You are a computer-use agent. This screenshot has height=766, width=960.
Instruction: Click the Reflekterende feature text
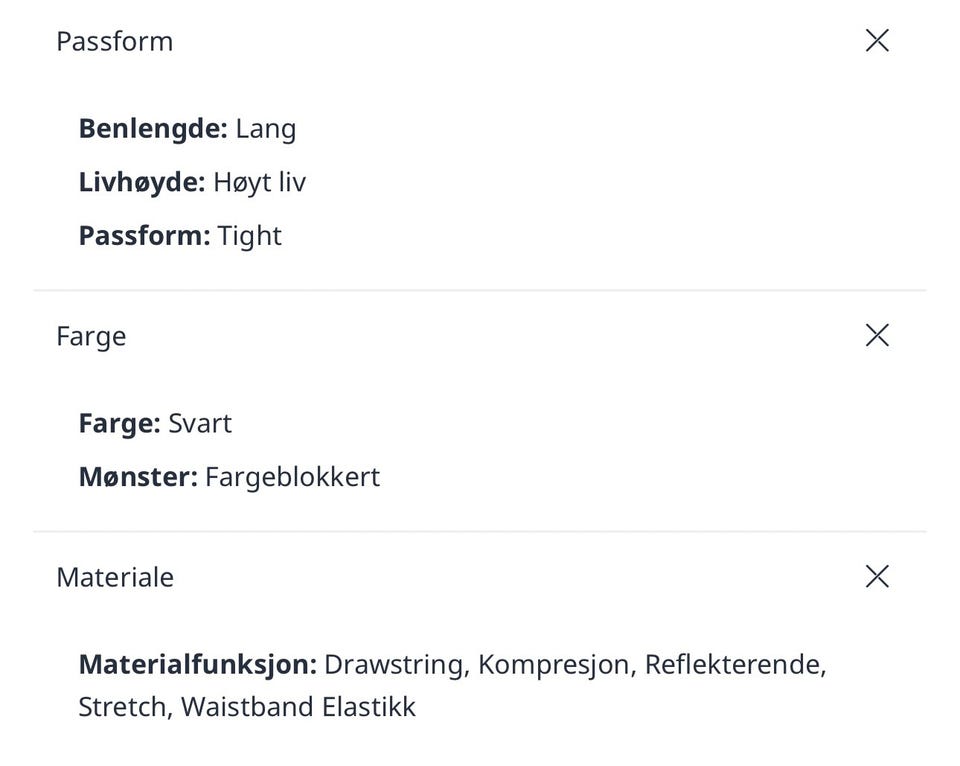734,664
